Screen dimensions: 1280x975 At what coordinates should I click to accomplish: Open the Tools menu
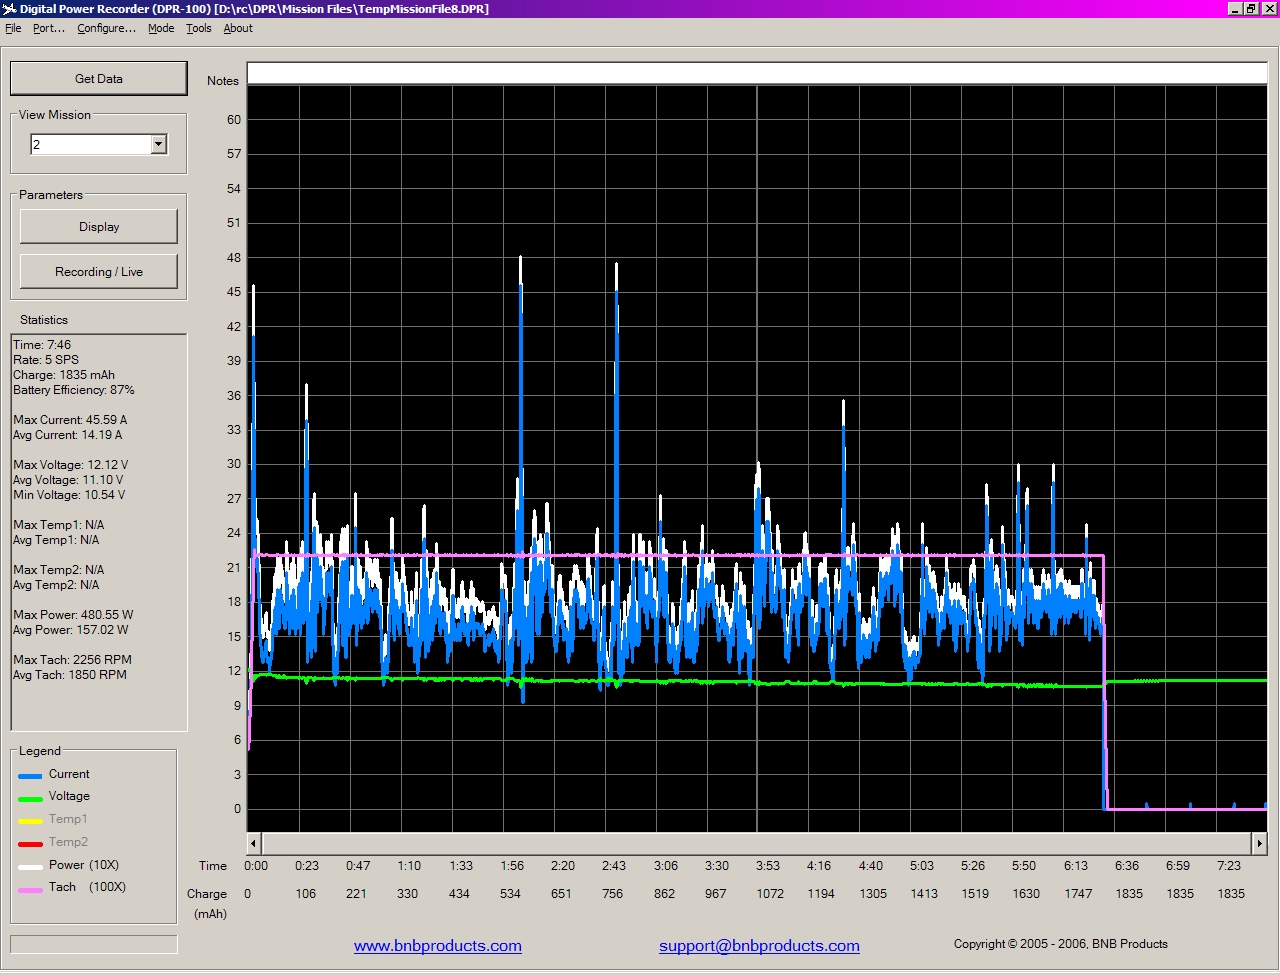199,28
